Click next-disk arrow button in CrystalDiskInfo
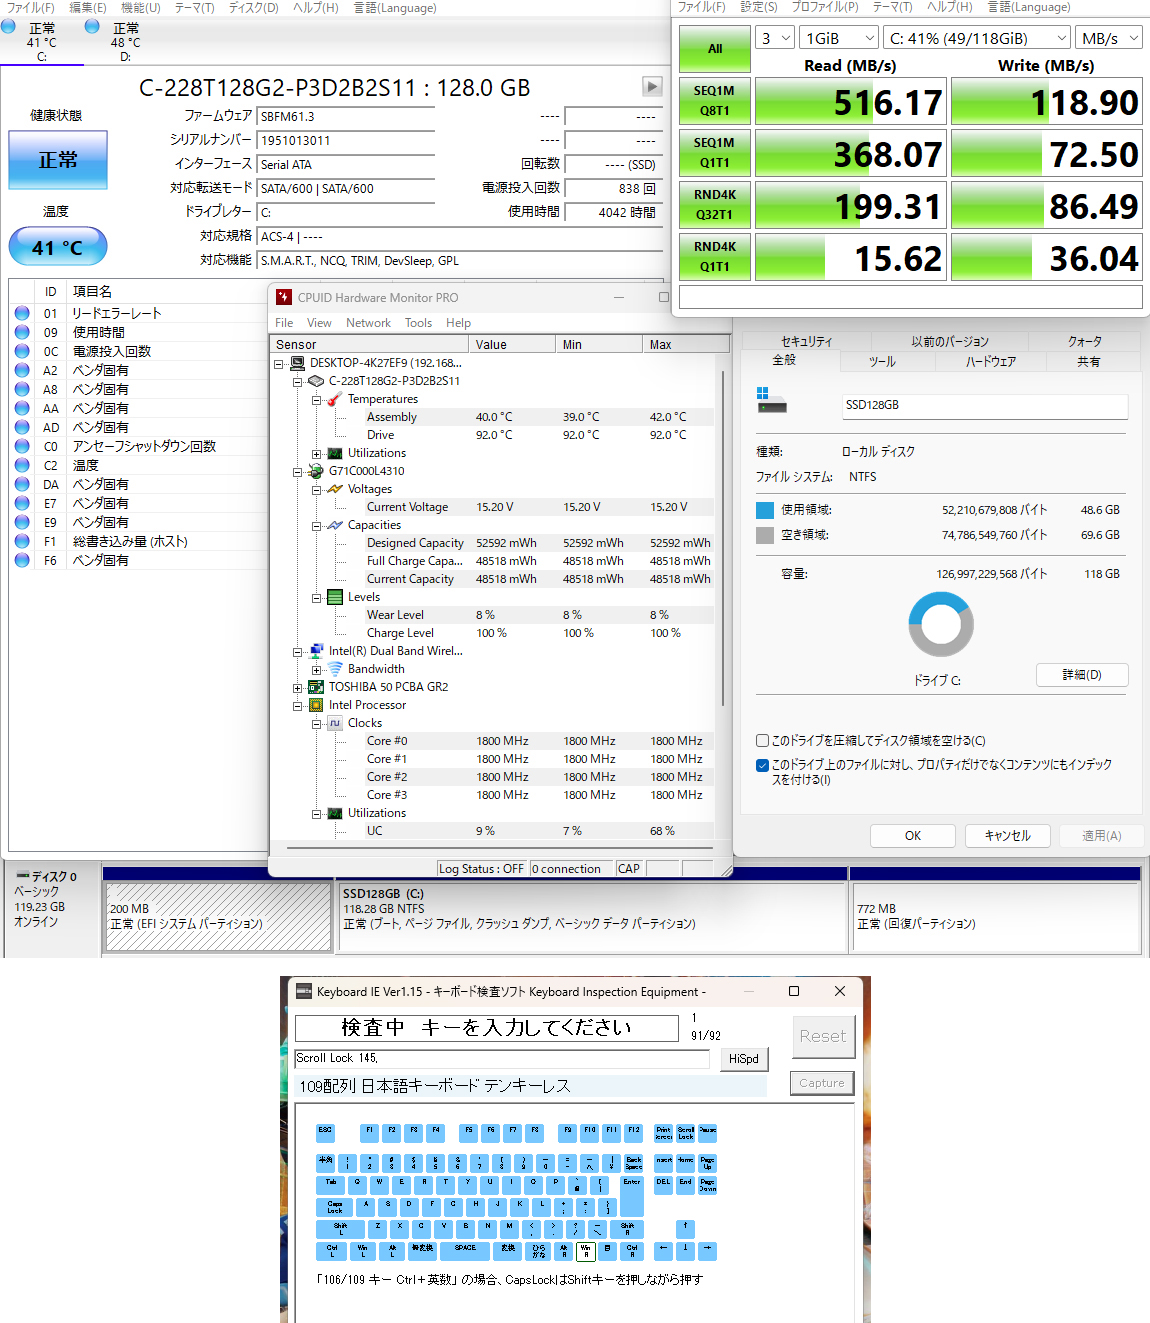 pos(652,87)
